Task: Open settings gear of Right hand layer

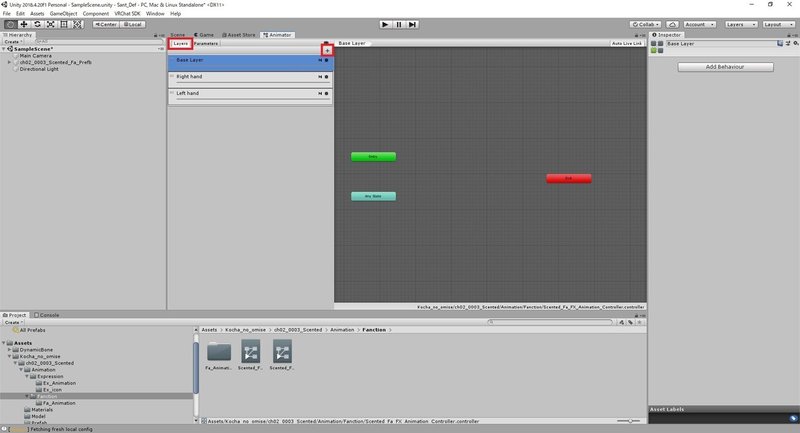Action: 327,77
